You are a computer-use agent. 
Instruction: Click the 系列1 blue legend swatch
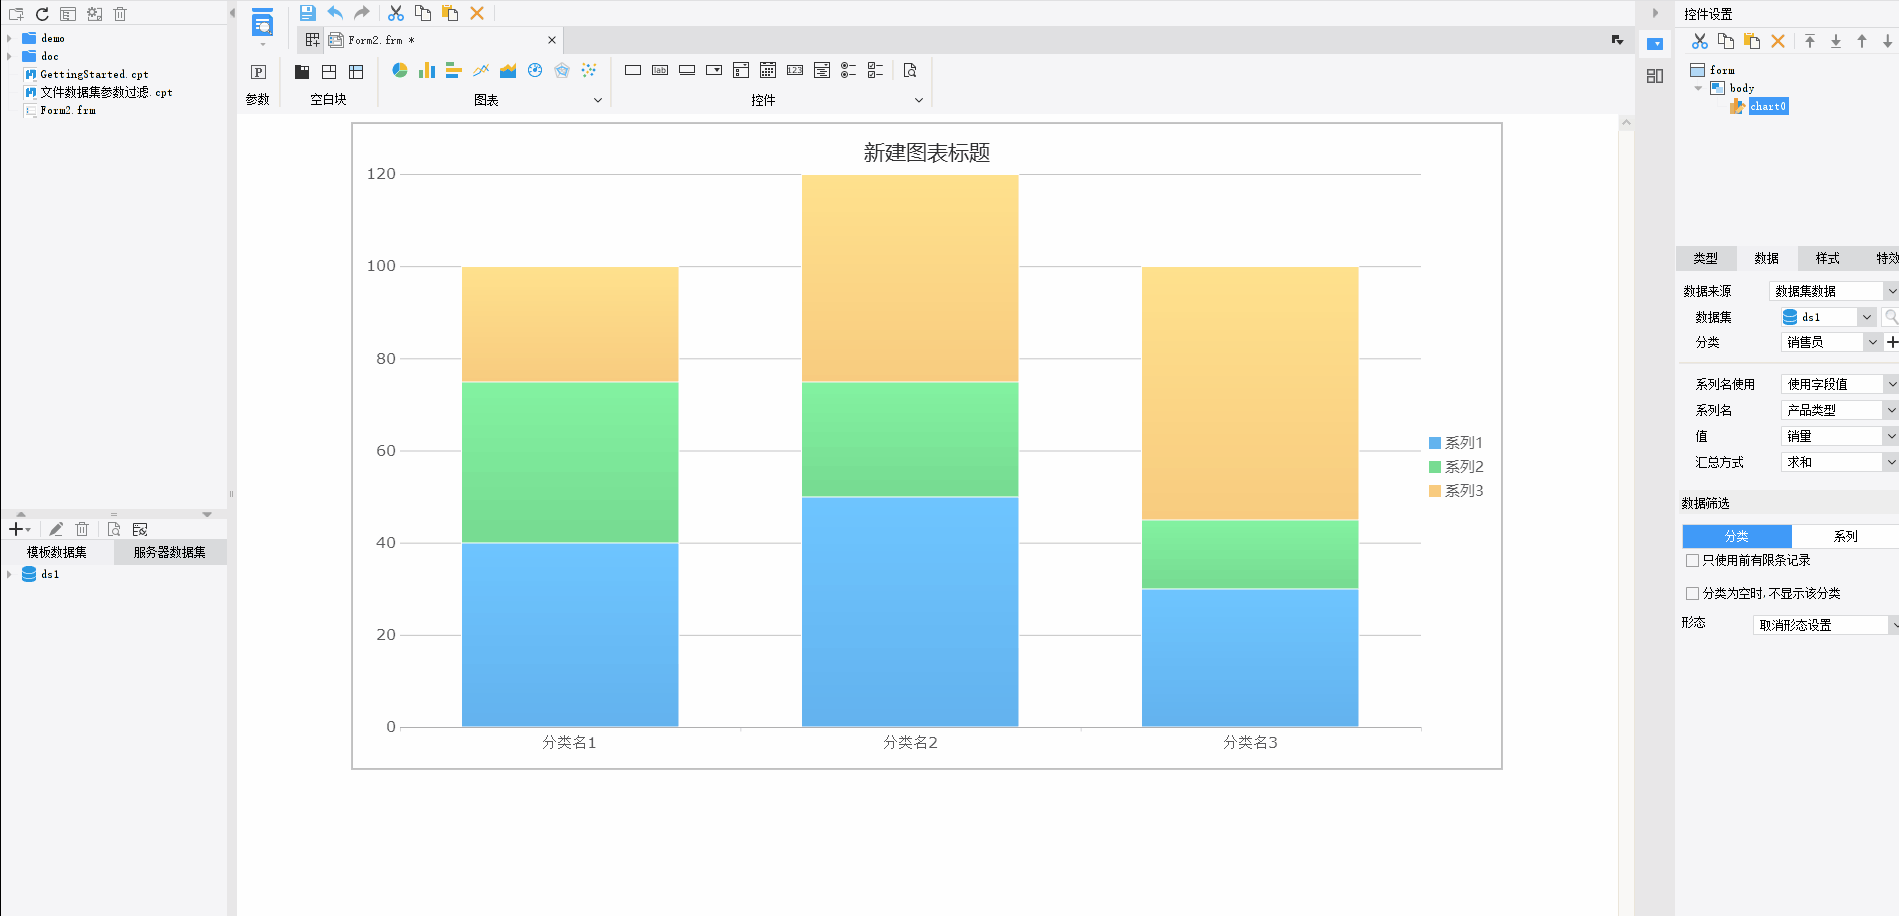coord(1435,443)
